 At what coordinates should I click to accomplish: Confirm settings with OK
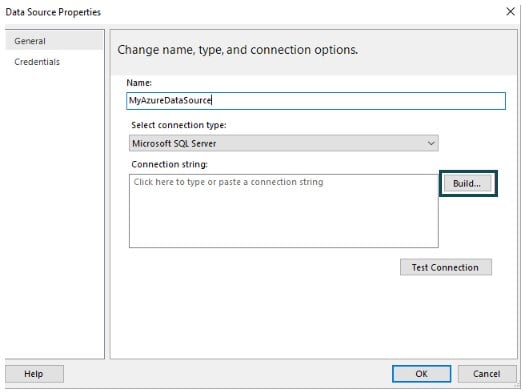pyautogui.click(x=422, y=374)
